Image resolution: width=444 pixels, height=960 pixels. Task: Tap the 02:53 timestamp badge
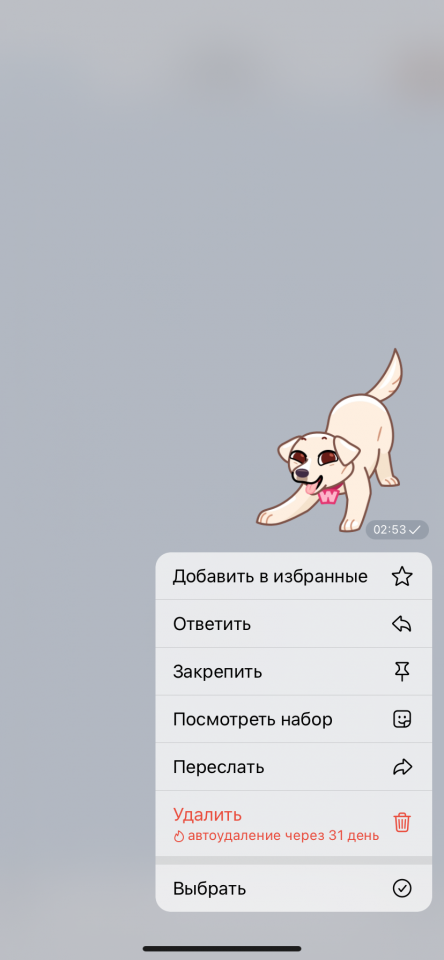coord(397,530)
